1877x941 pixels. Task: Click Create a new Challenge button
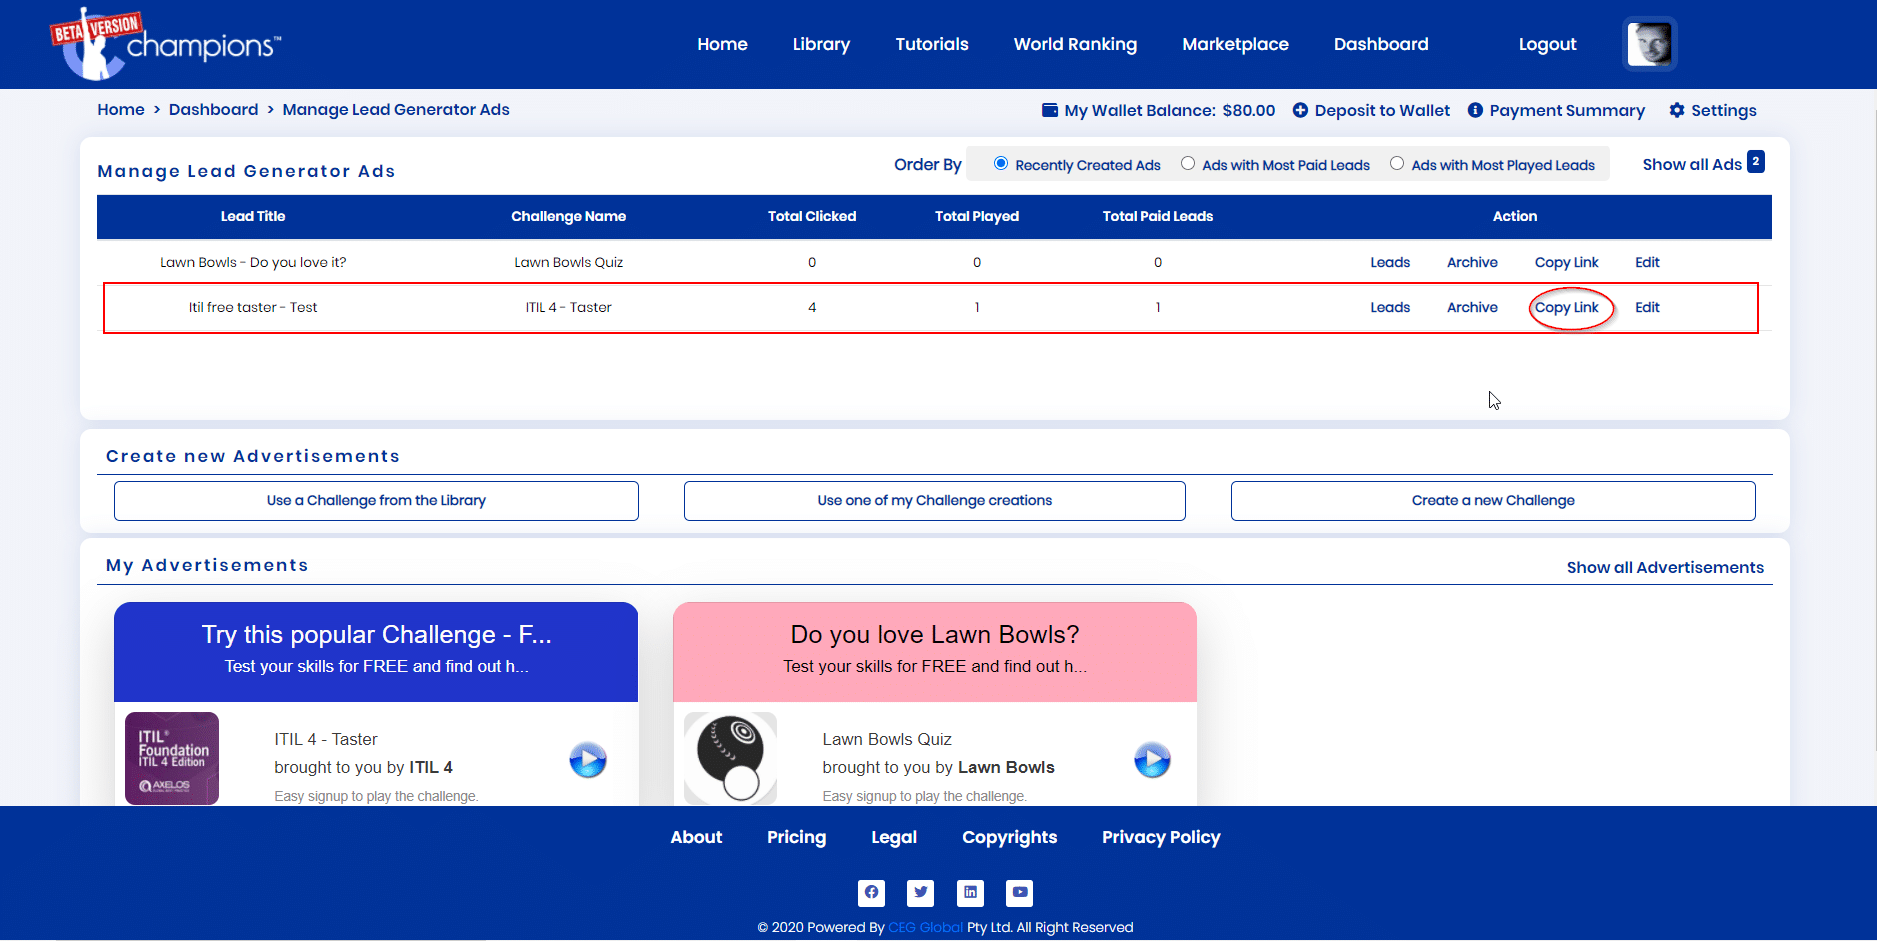(x=1493, y=501)
